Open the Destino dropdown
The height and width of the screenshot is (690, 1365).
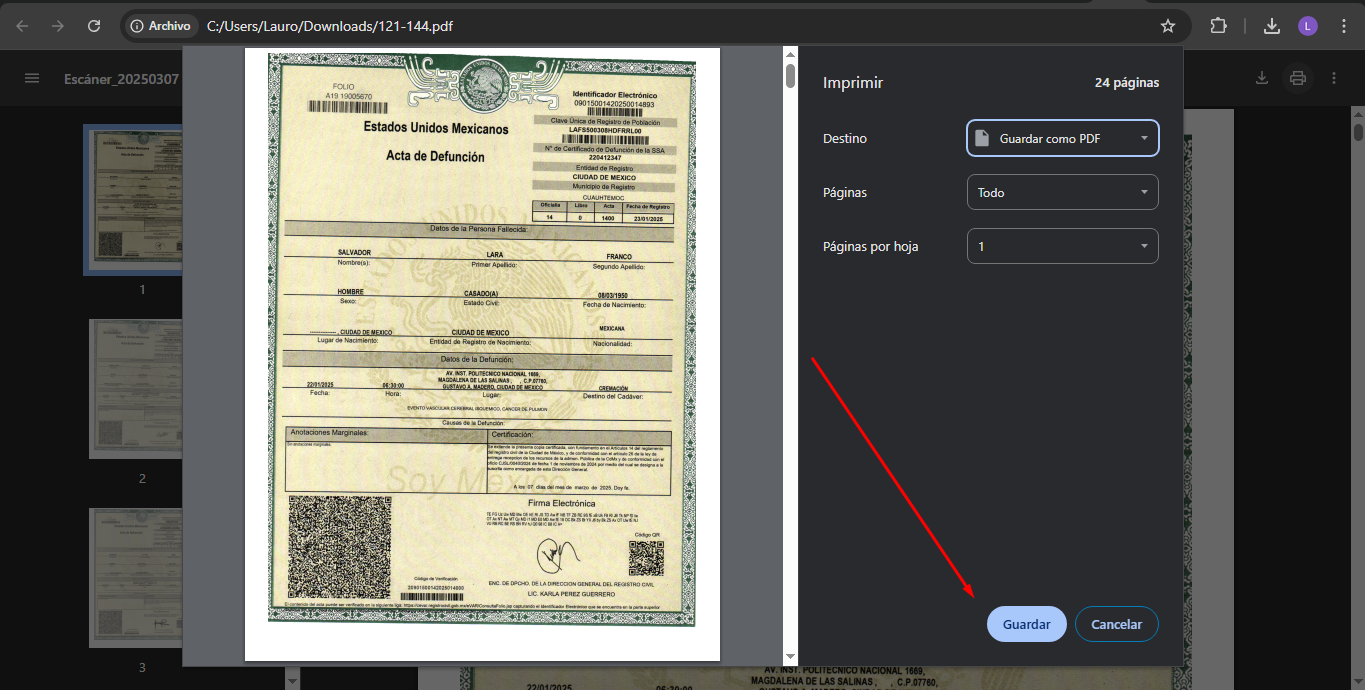tap(1062, 138)
